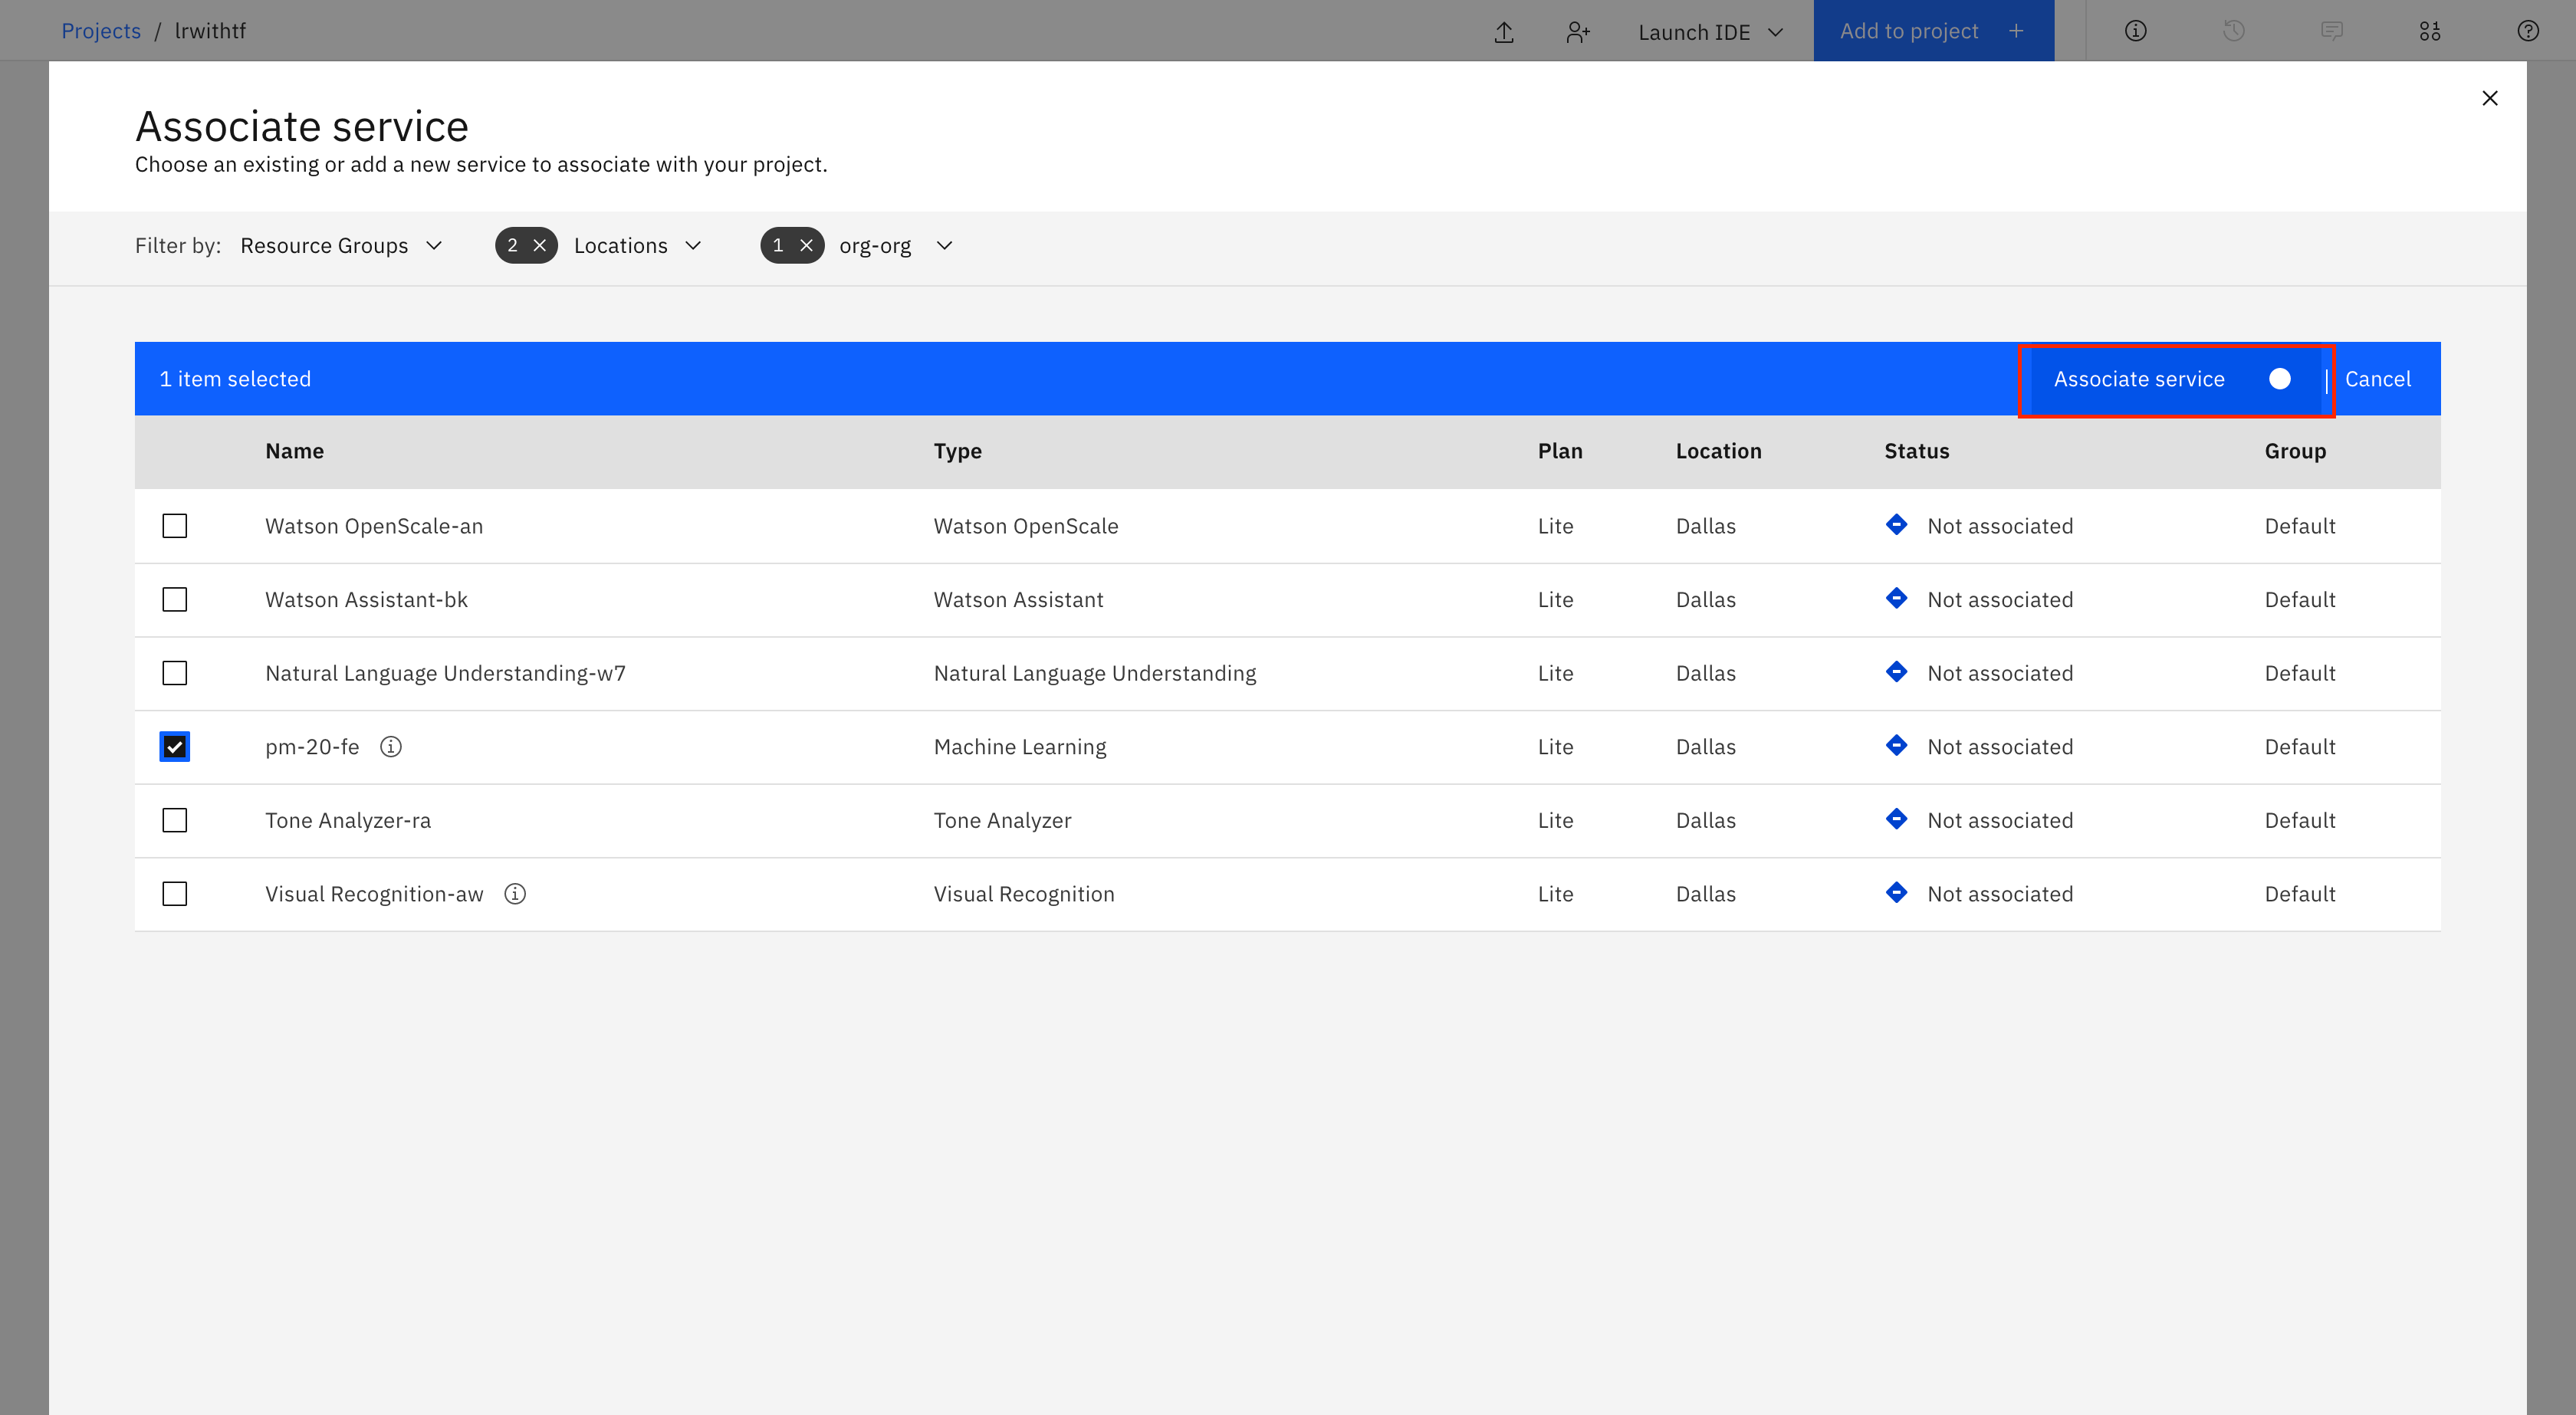Click the '1 item selected' label
This screenshot has height=1415, width=2576.
click(235, 379)
